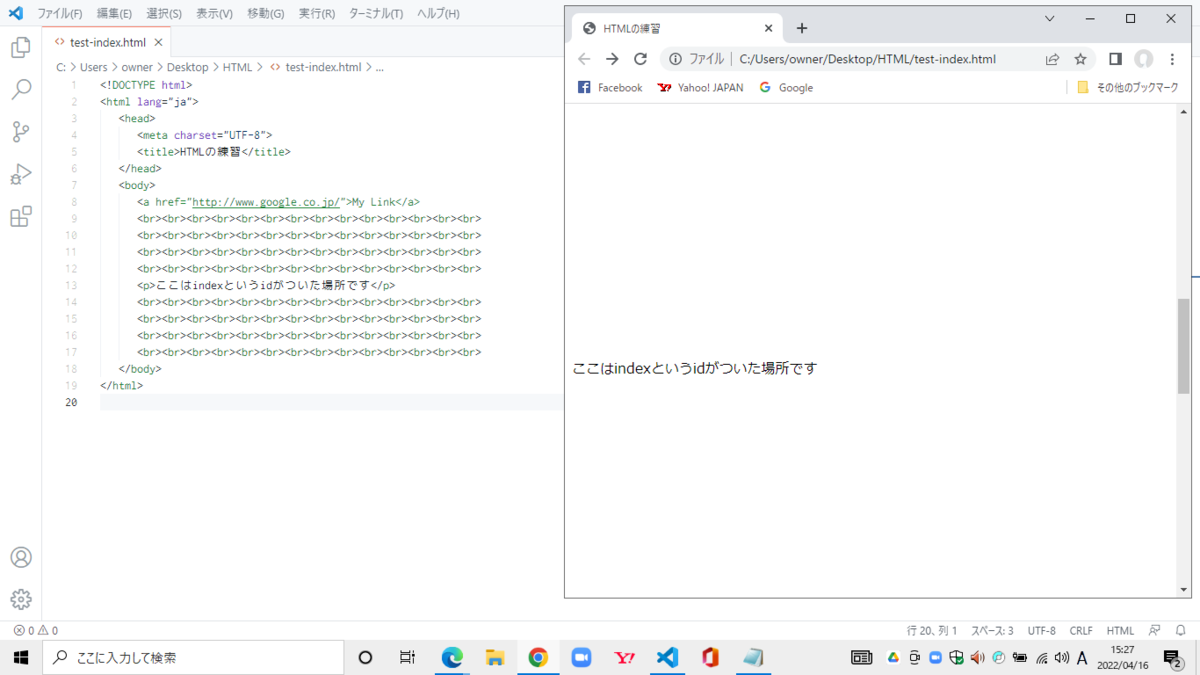The width and height of the screenshot is (1200, 675).
Task: Open the Windows Action Center notifications
Action: click(x=1173, y=657)
